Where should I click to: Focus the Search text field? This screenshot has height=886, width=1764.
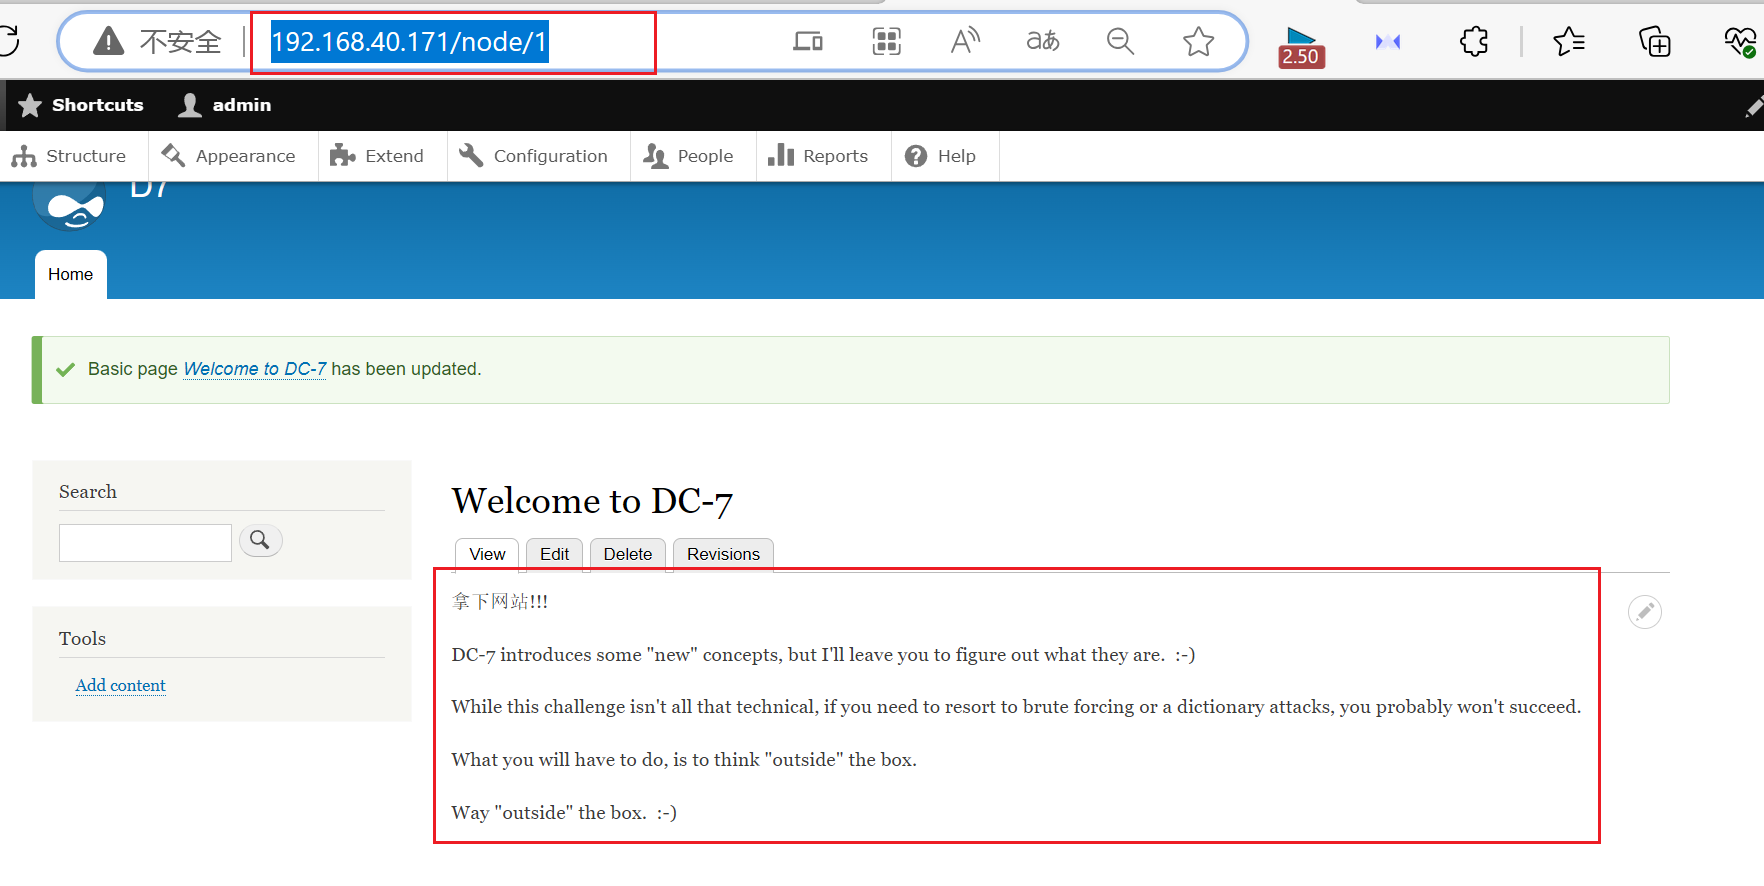[145, 543]
